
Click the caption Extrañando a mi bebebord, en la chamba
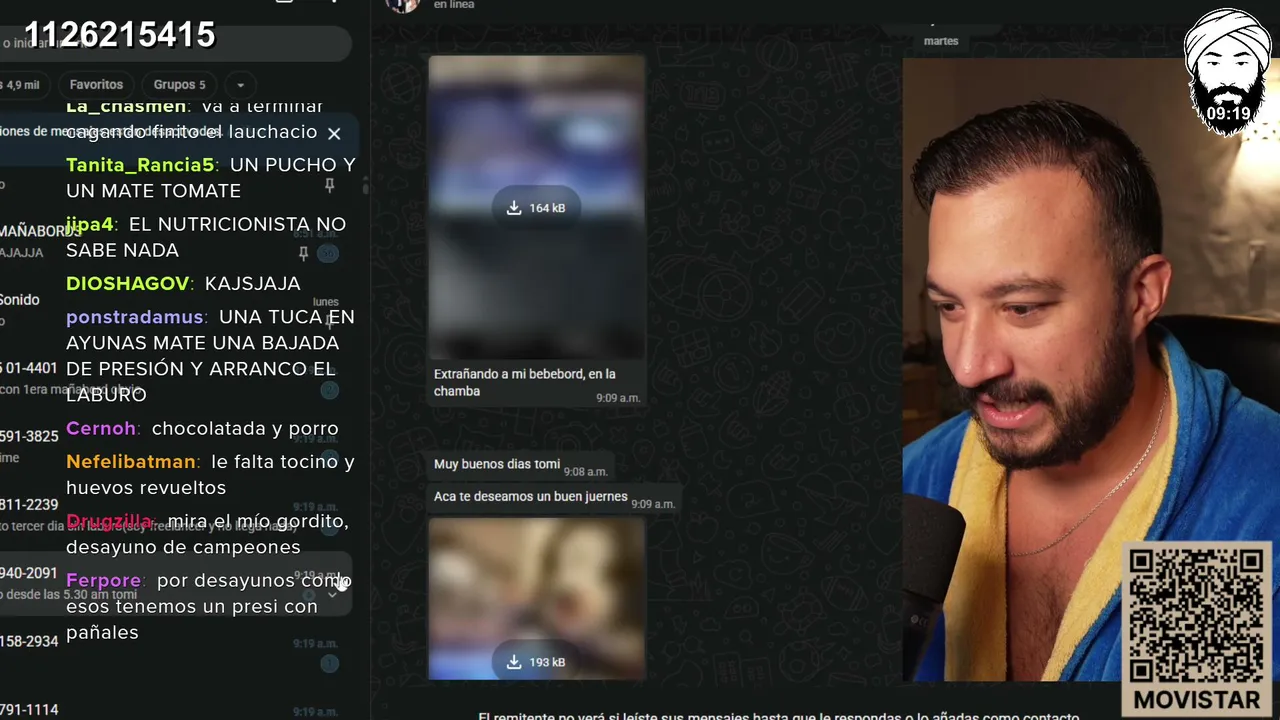tap(525, 382)
